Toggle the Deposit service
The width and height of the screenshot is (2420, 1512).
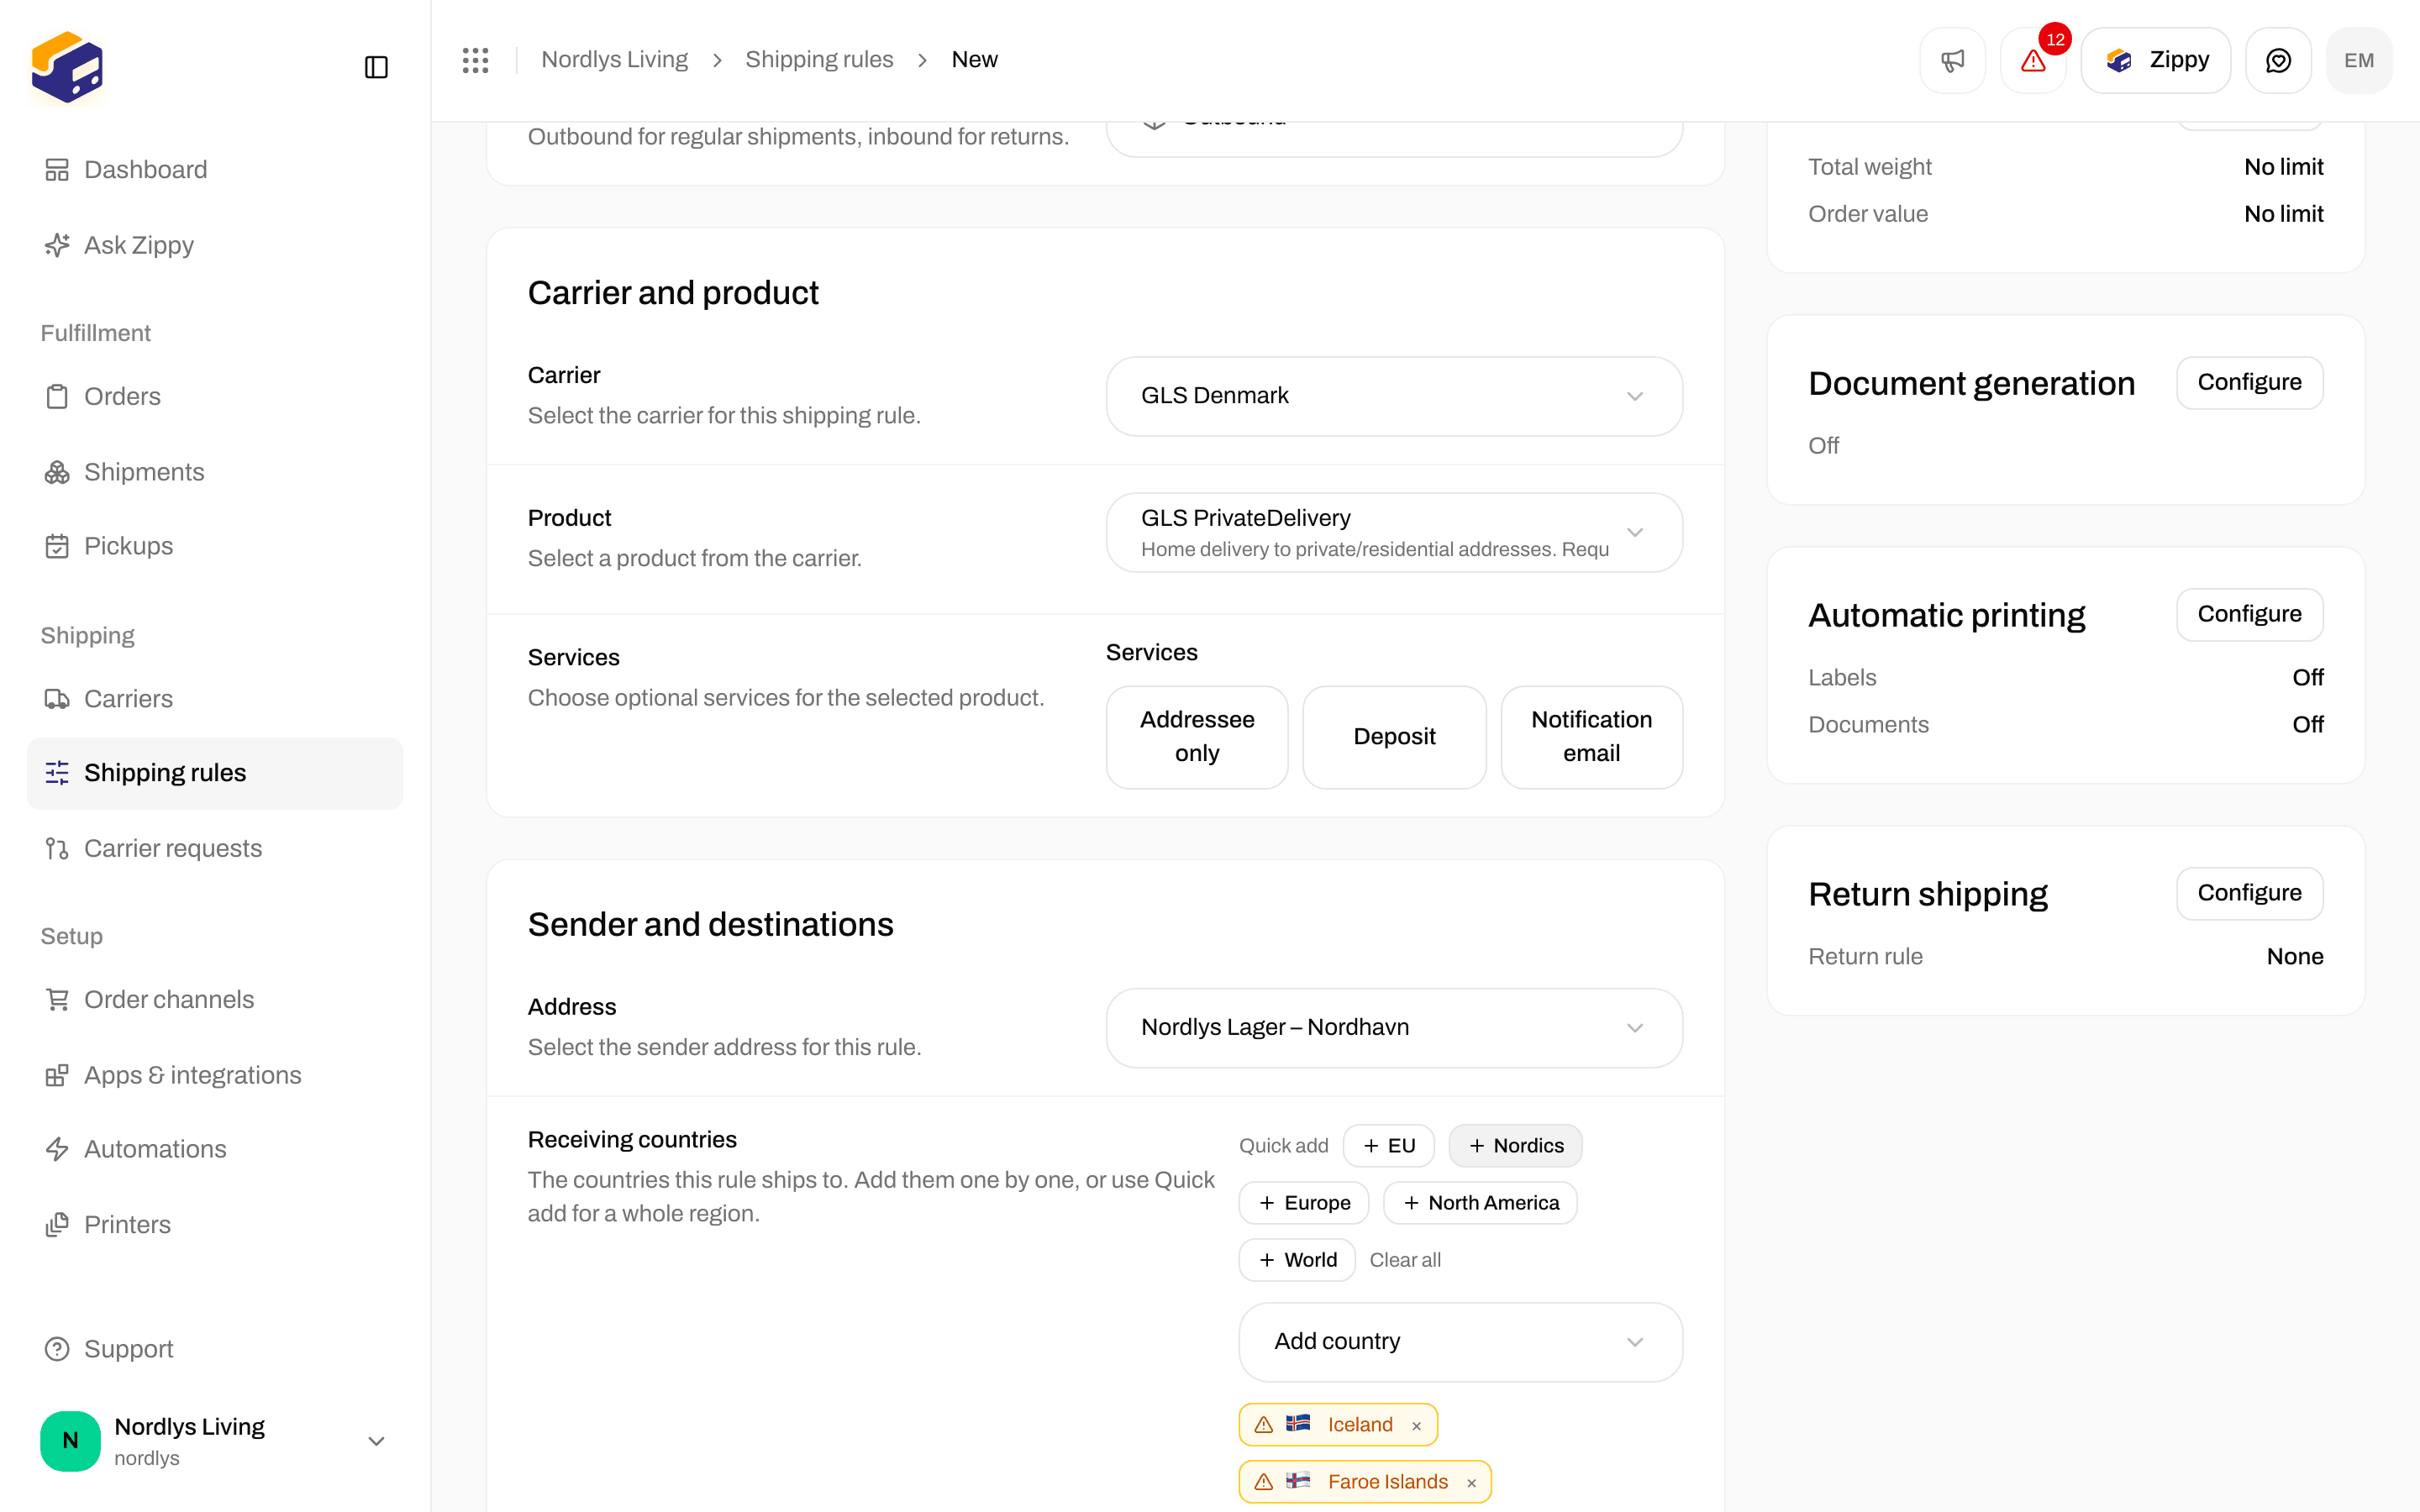1394,737
